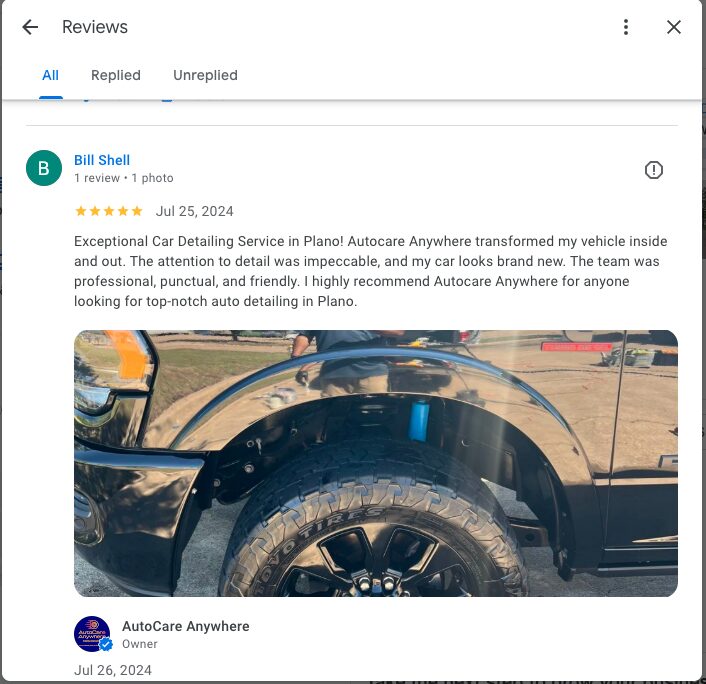Click the Reviews heading title
The height and width of the screenshot is (684, 706).
tap(95, 27)
